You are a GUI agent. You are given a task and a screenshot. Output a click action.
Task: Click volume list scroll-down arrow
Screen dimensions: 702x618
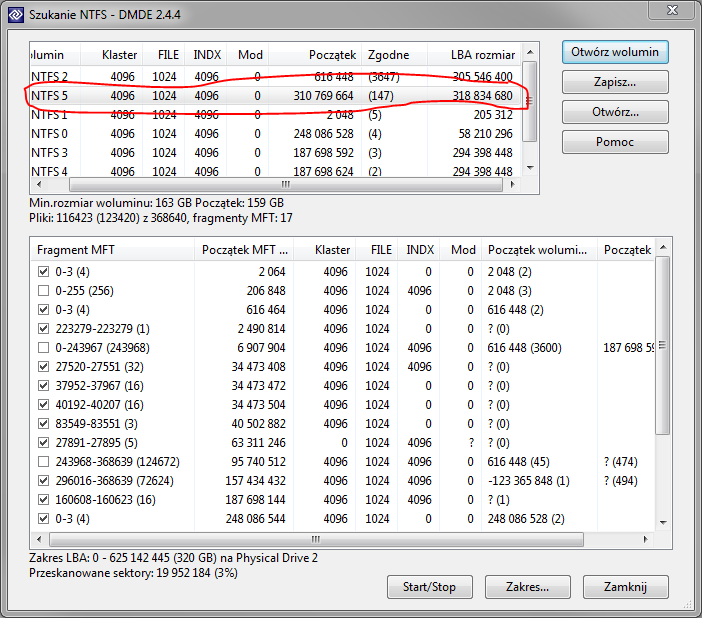tap(530, 168)
